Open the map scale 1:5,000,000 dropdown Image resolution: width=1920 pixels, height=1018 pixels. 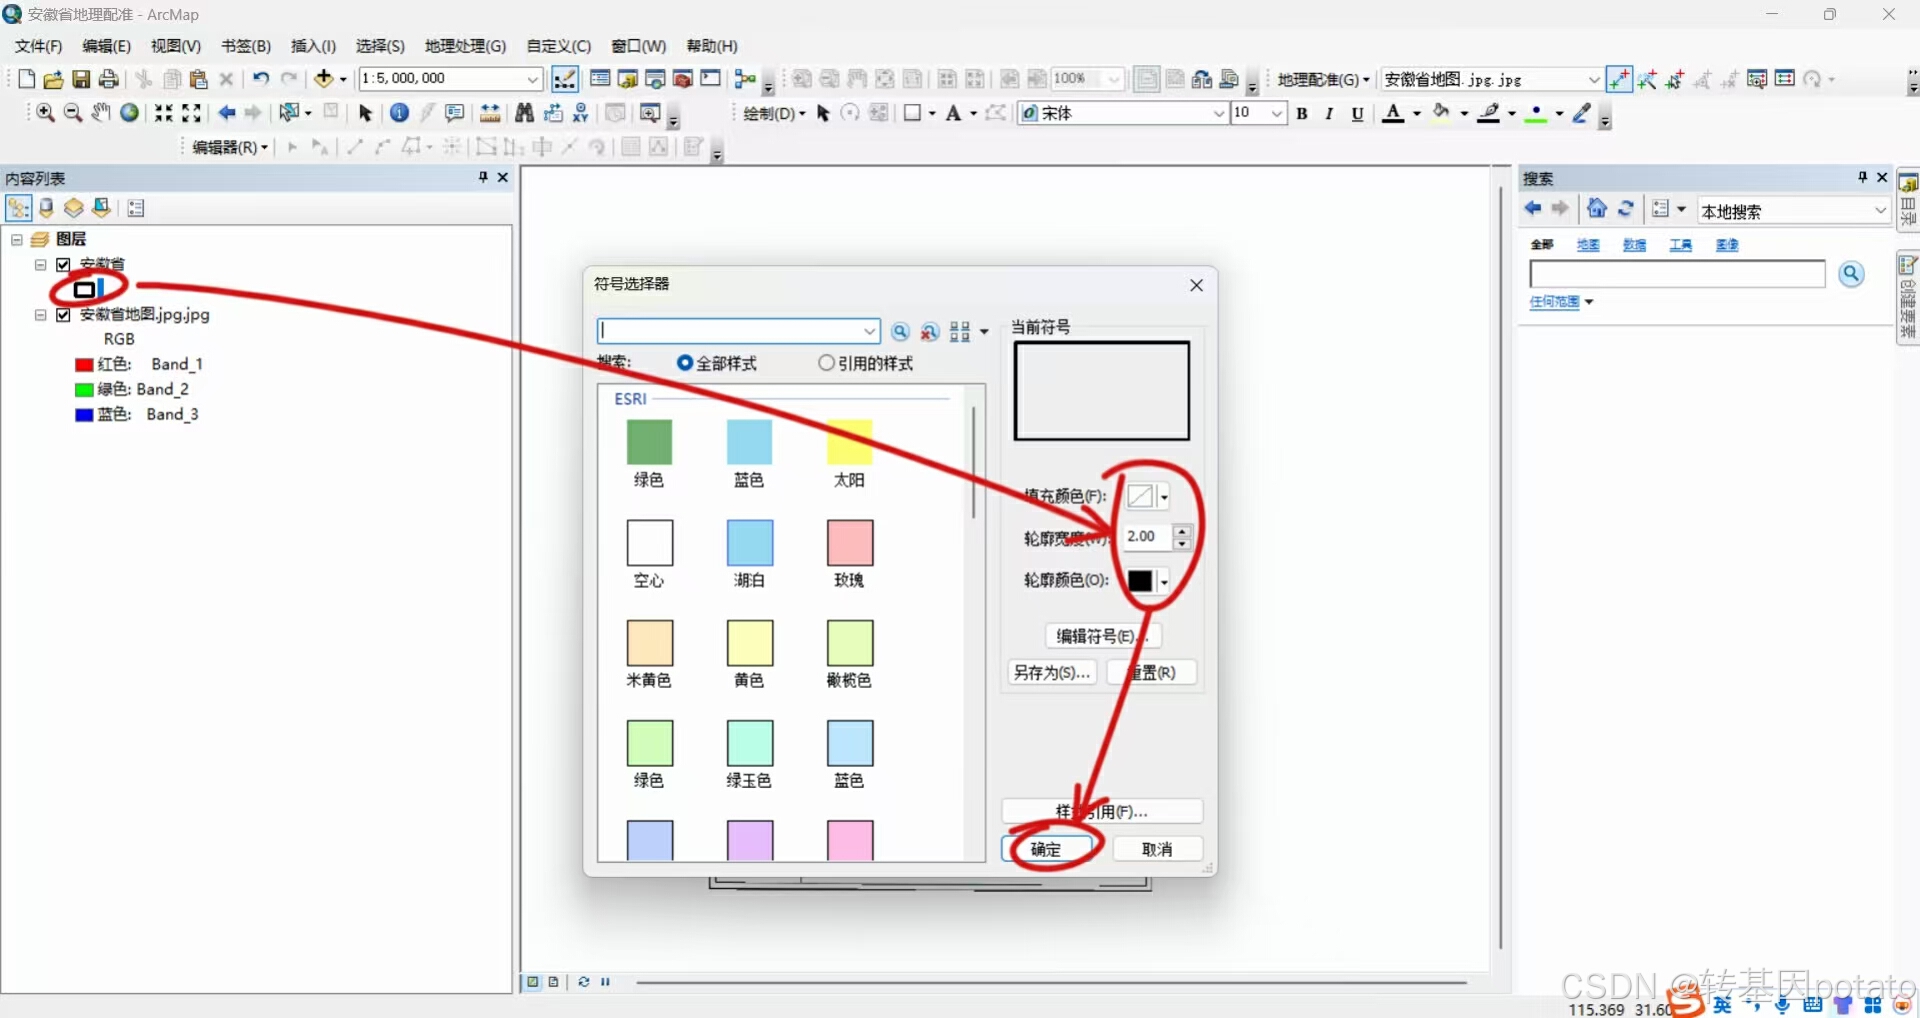click(x=533, y=79)
